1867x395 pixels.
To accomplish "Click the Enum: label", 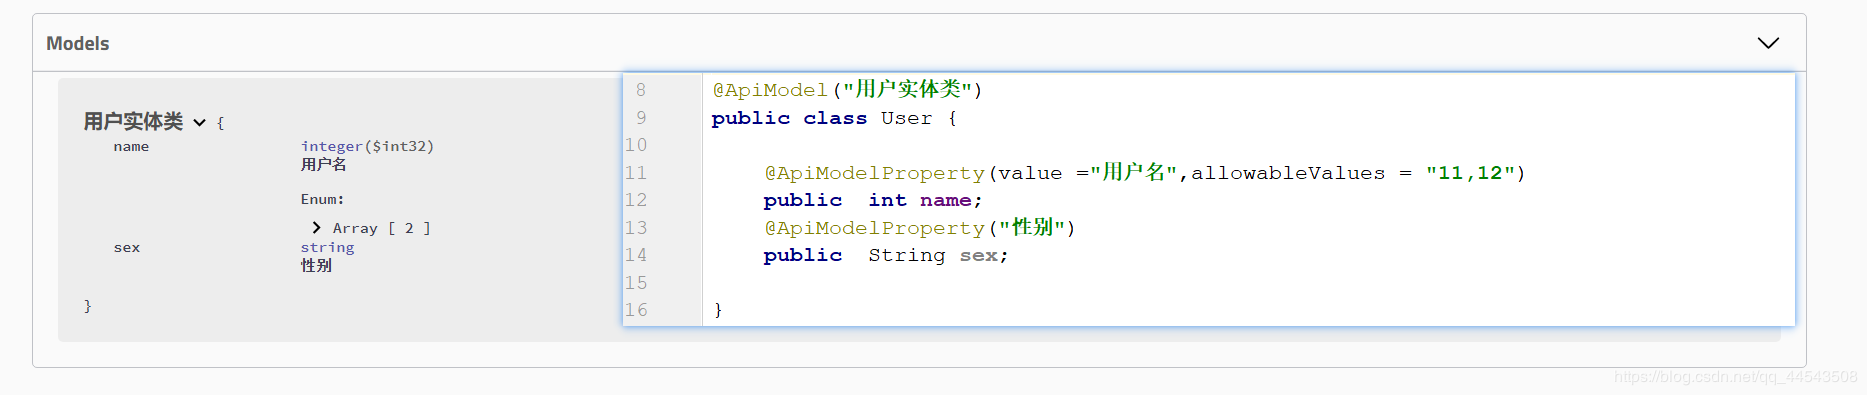I will (322, 199).
